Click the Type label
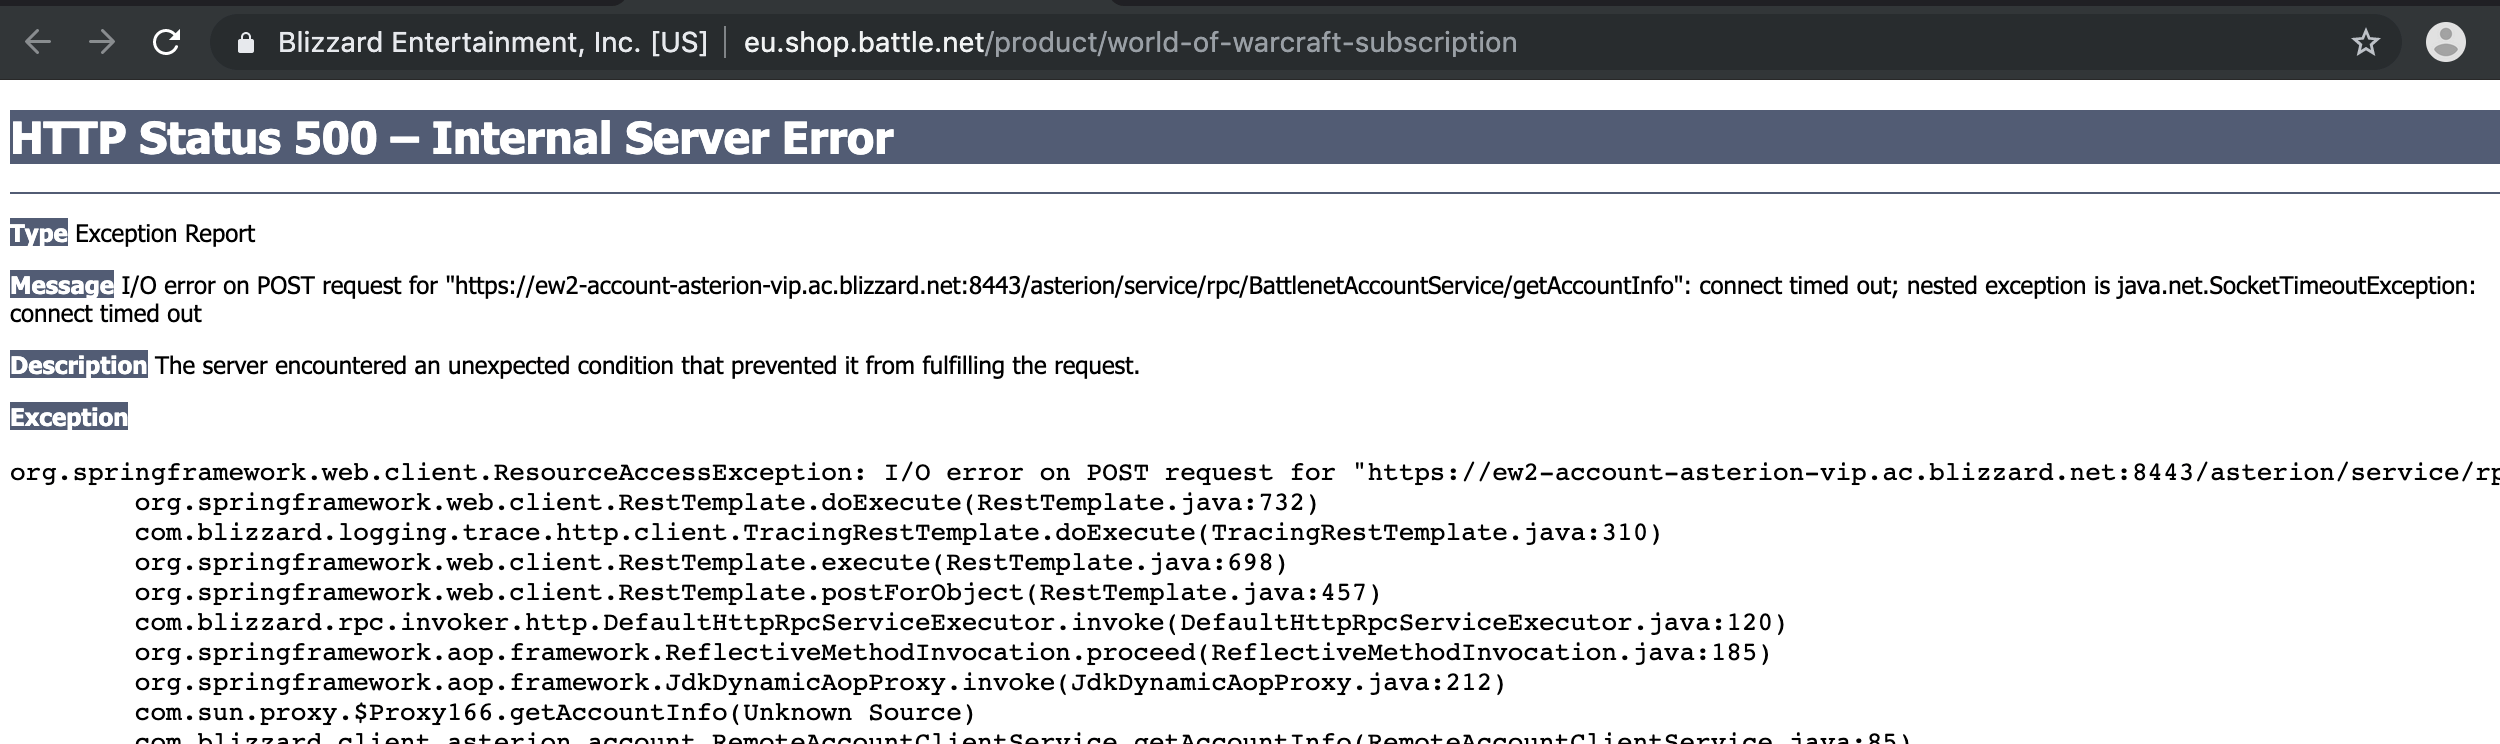Screen dimensions: 2500x744 point(39,233)
